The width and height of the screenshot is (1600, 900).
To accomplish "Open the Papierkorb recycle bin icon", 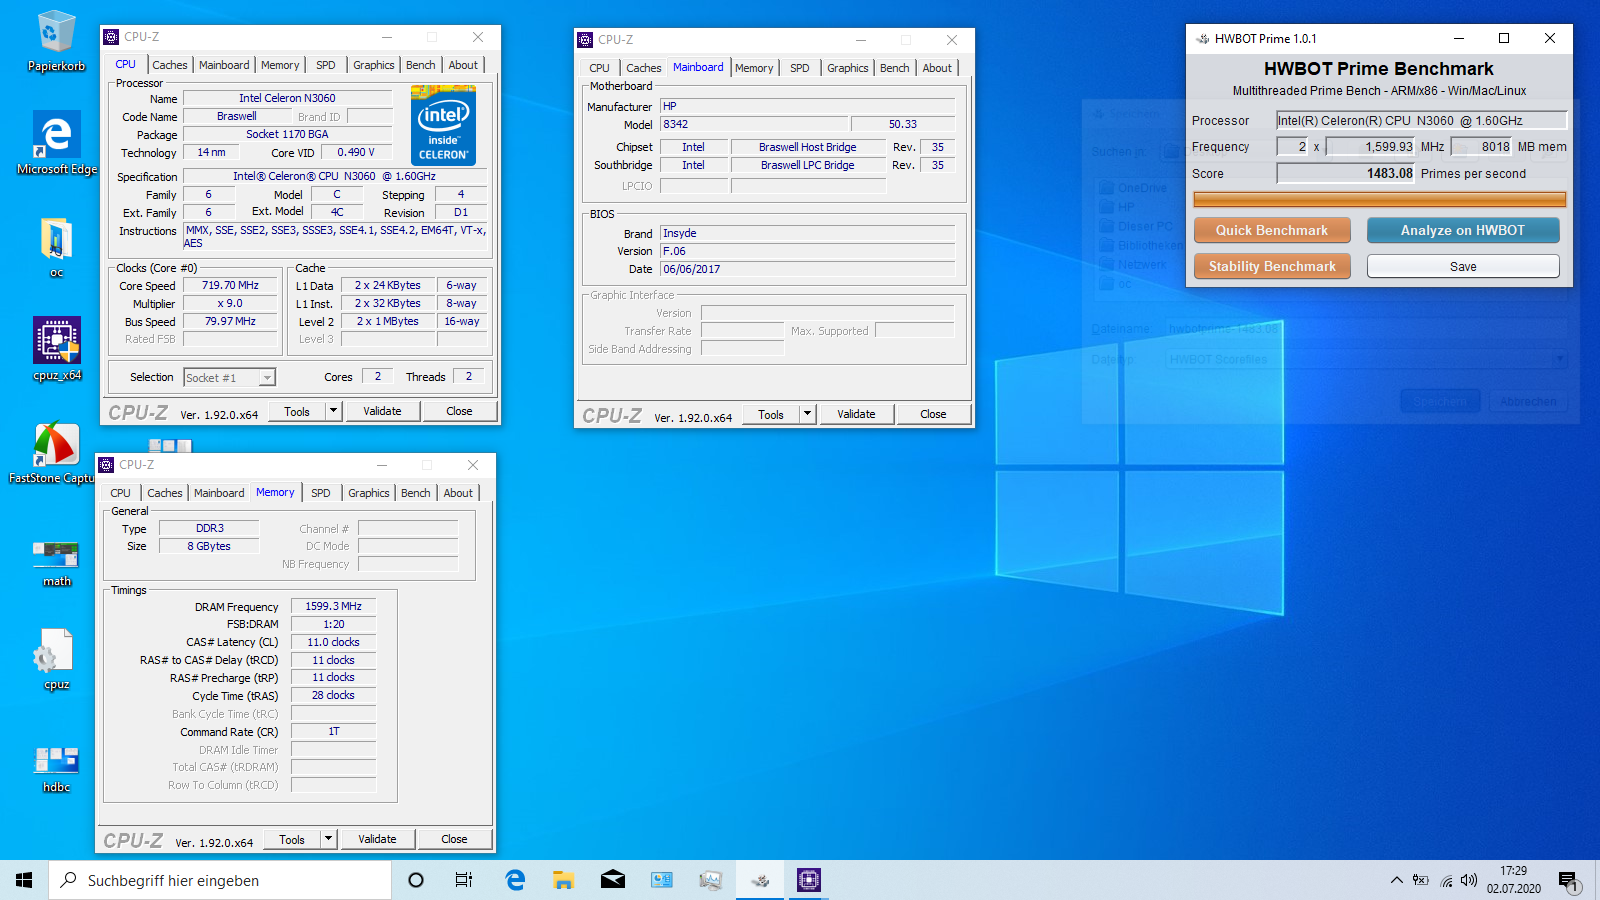I will (x=56, y=41).
